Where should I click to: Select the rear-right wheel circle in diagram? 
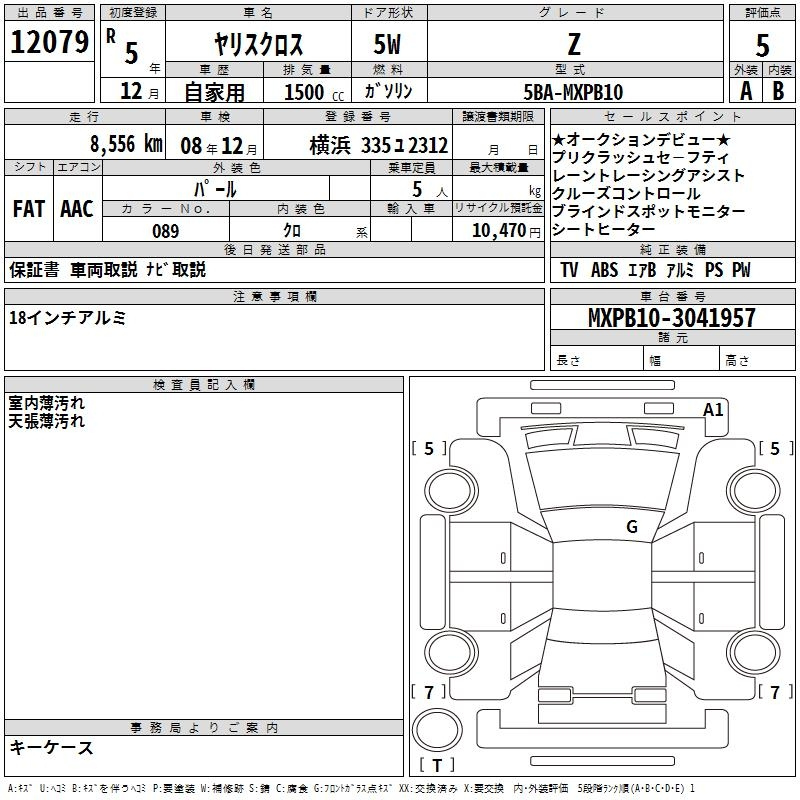click(x=747, y=646)
